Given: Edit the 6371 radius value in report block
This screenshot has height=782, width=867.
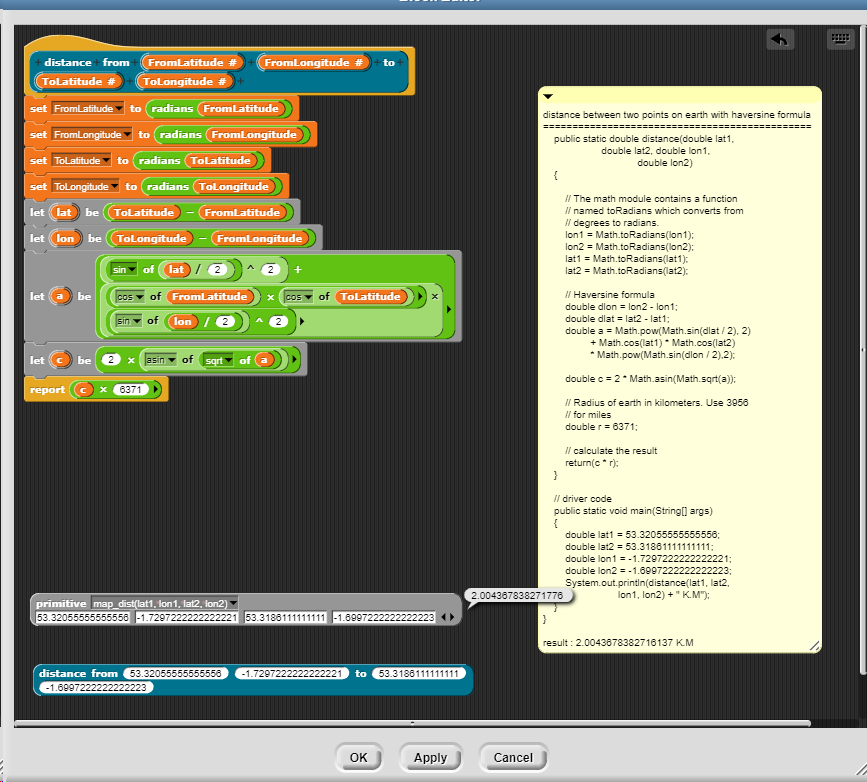Looking at the screenshot, I should point(132,388).
